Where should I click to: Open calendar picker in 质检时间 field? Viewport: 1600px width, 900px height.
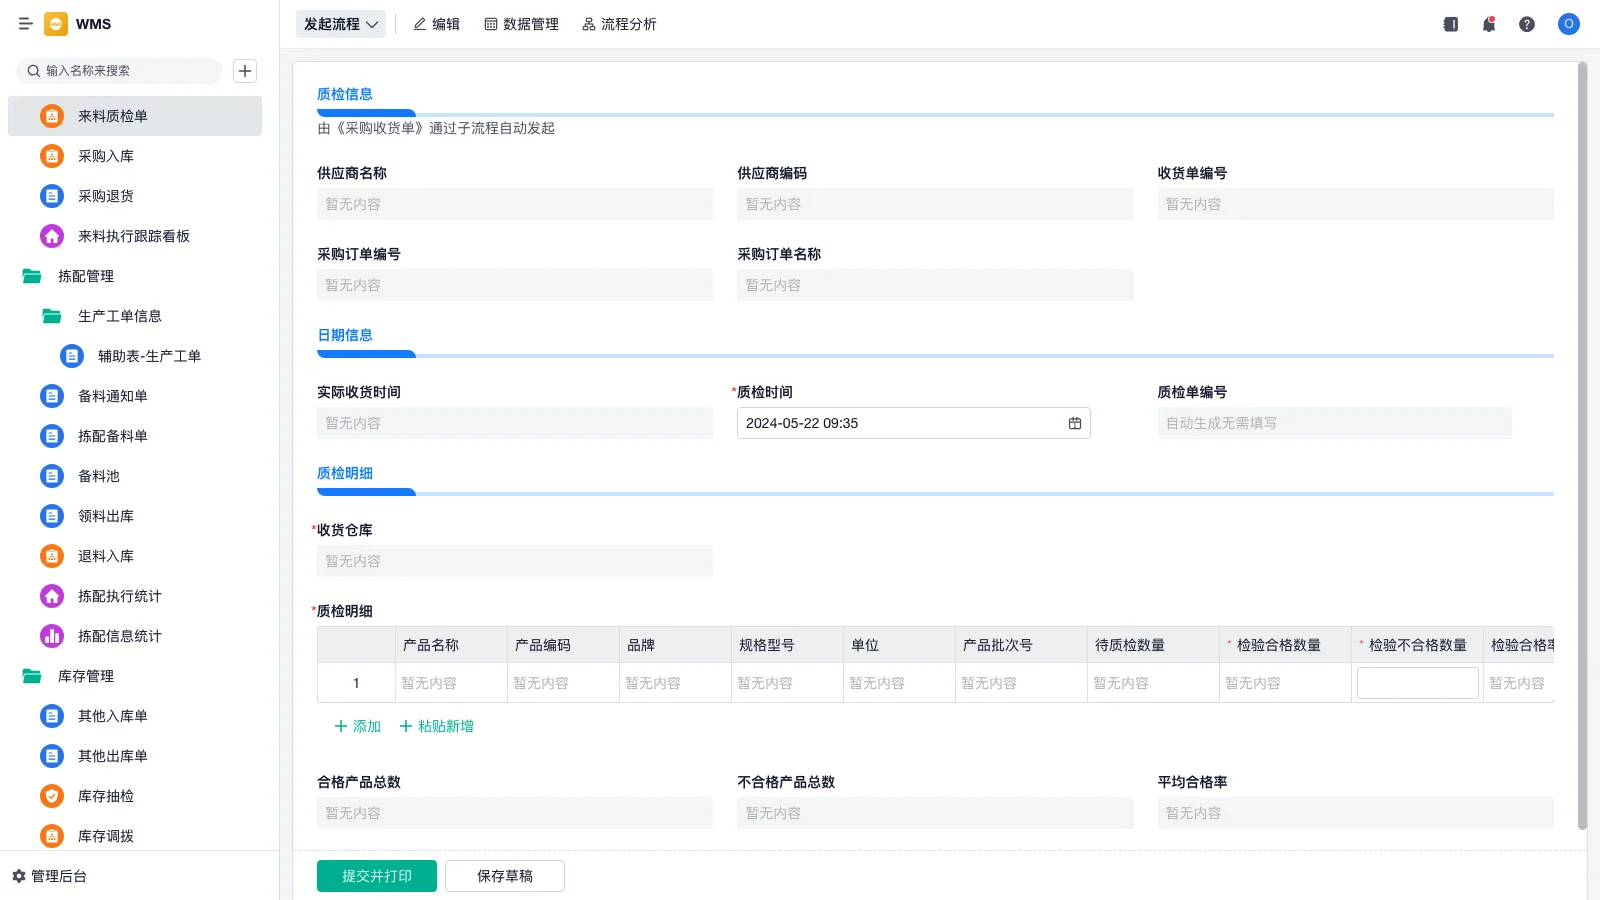1075,423
